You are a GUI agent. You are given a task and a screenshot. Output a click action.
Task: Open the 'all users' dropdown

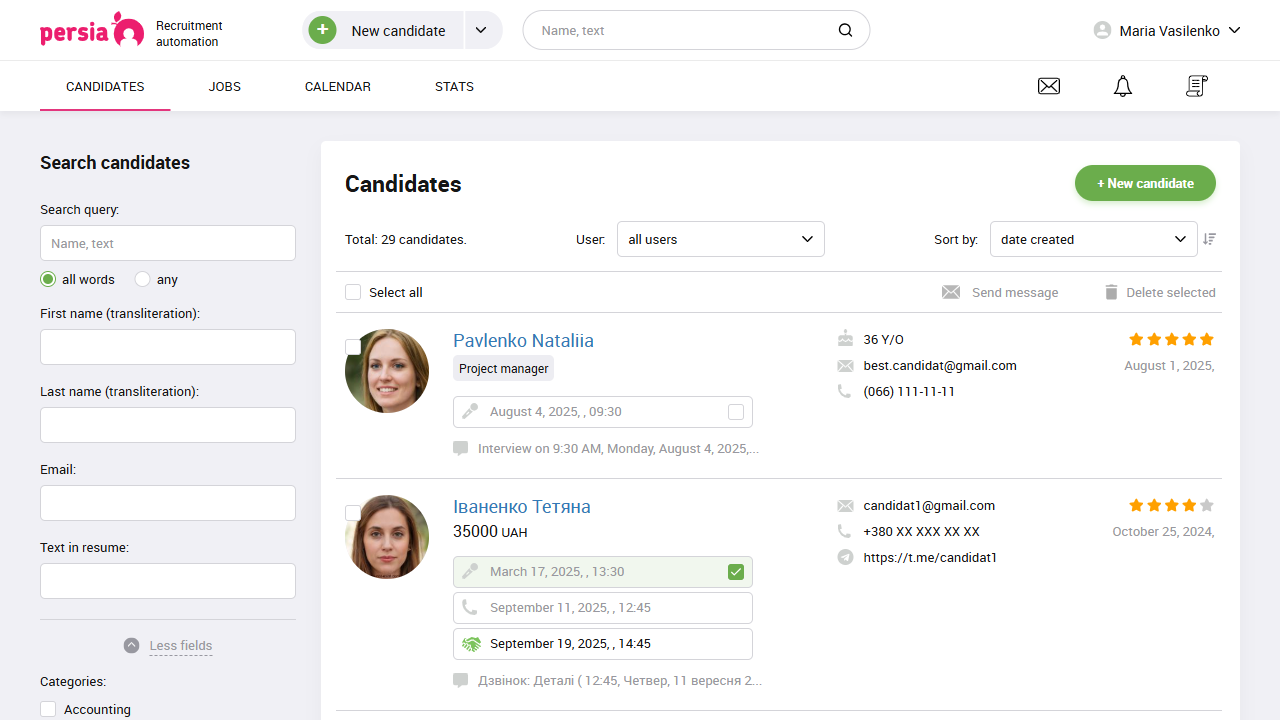720,239
